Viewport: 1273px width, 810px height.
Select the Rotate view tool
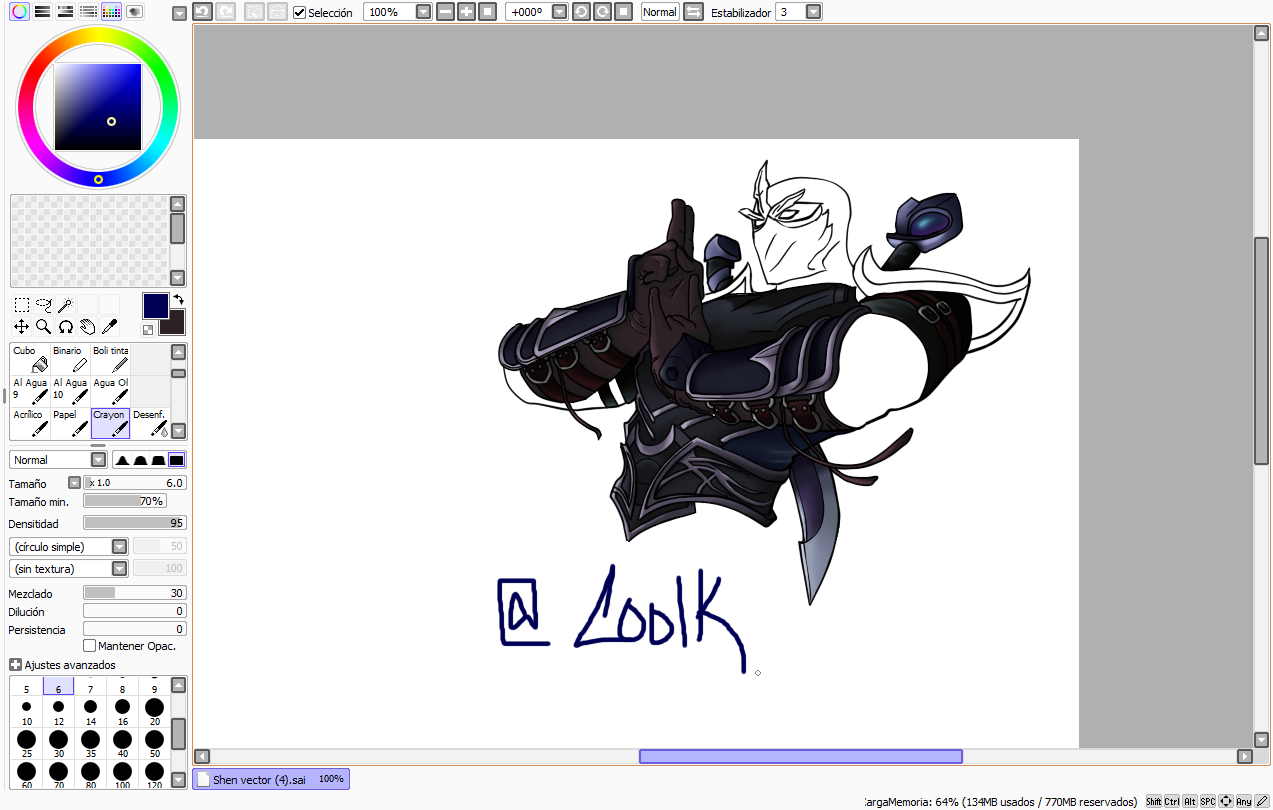pos(66,326)
